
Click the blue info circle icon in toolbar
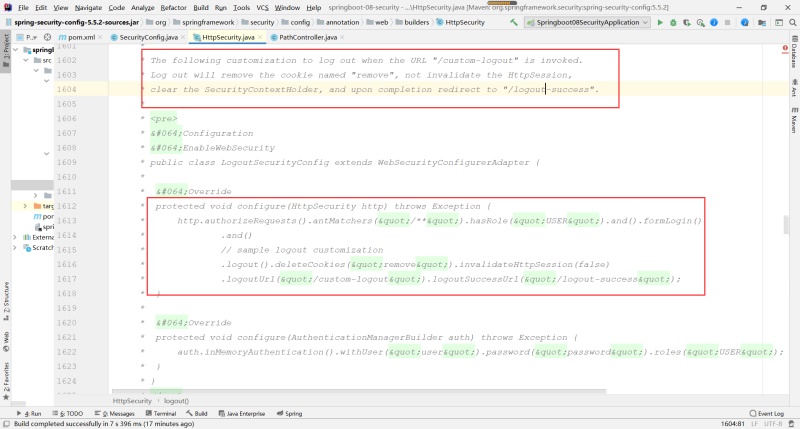(714, 22)
